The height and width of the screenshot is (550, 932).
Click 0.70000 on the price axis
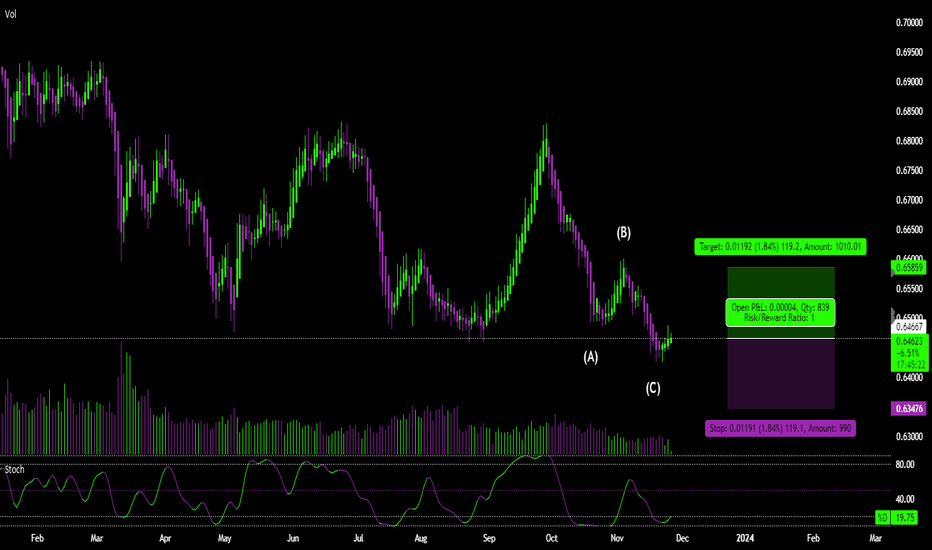[909, 23]
